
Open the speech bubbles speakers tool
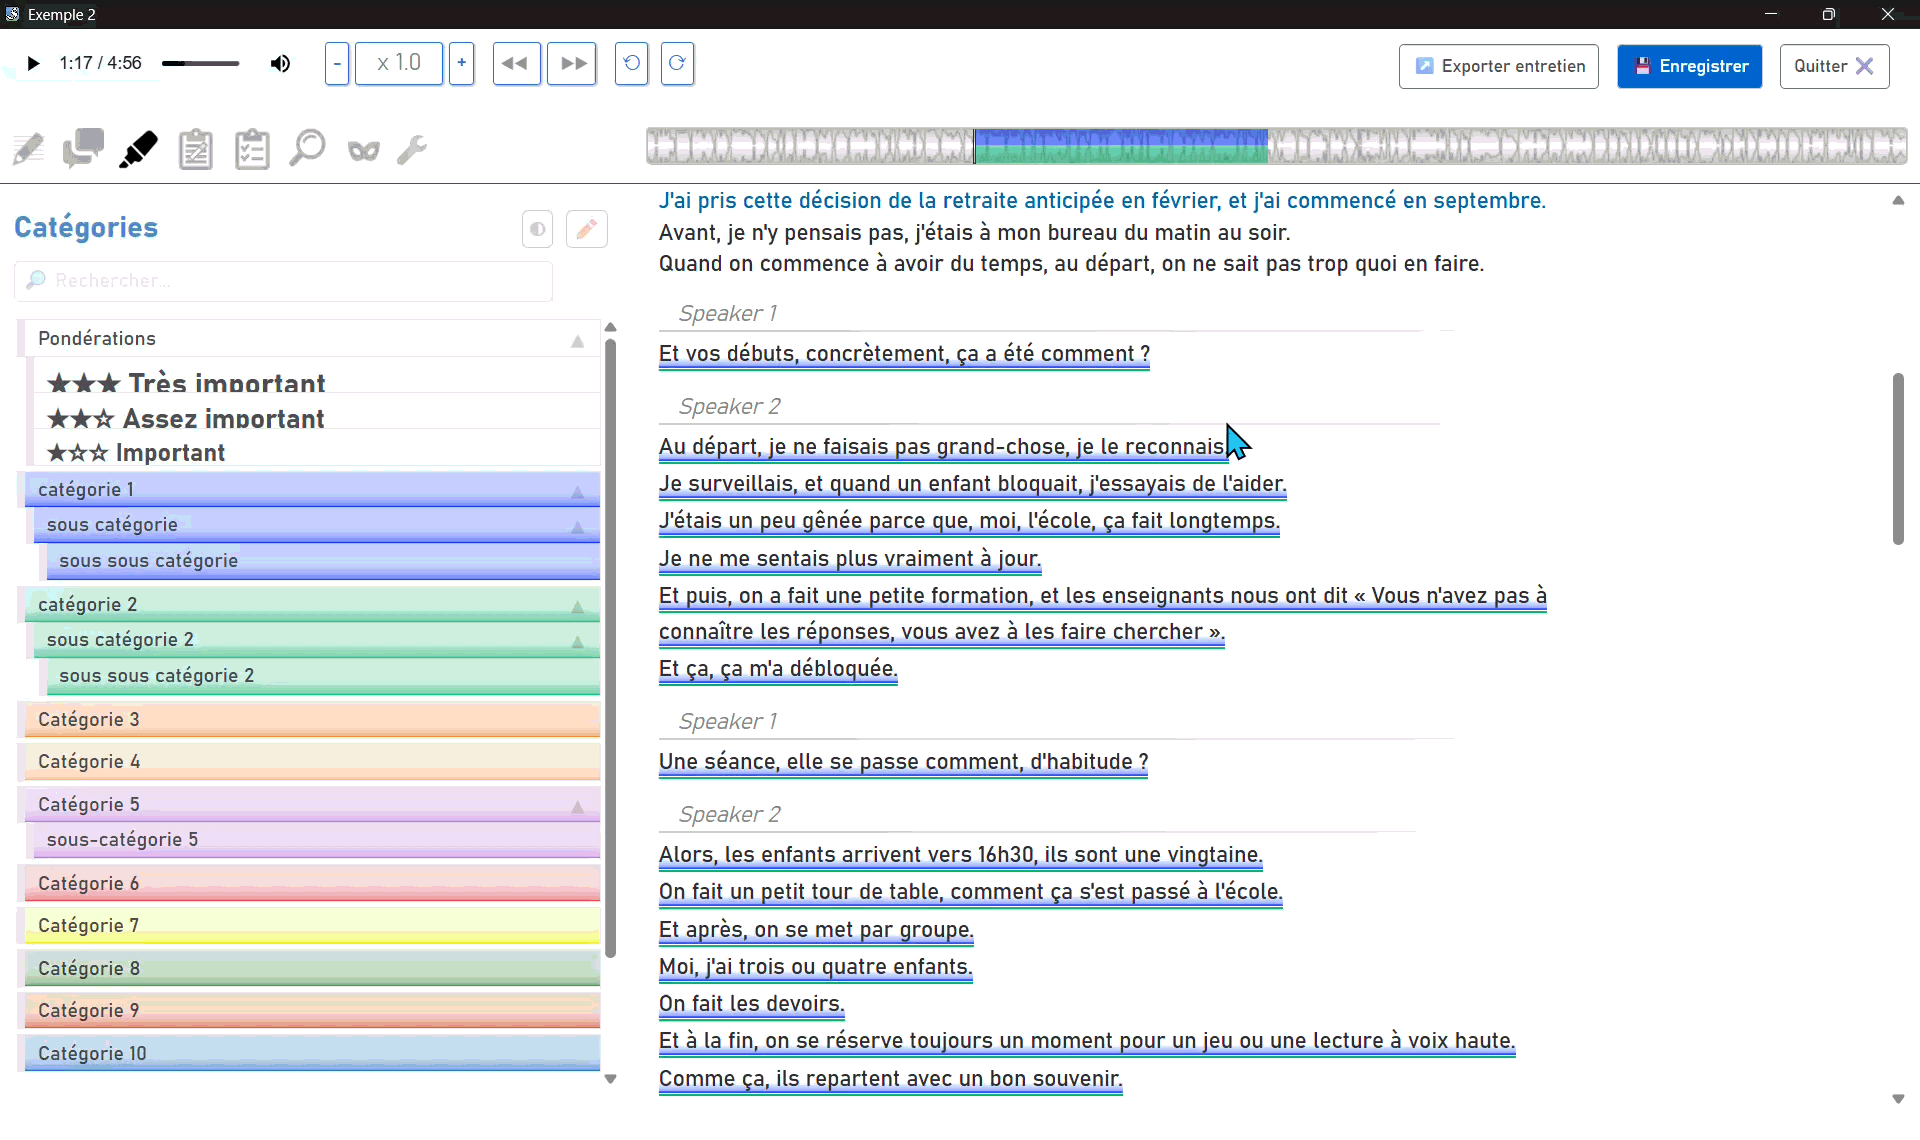tap(83, 149)
